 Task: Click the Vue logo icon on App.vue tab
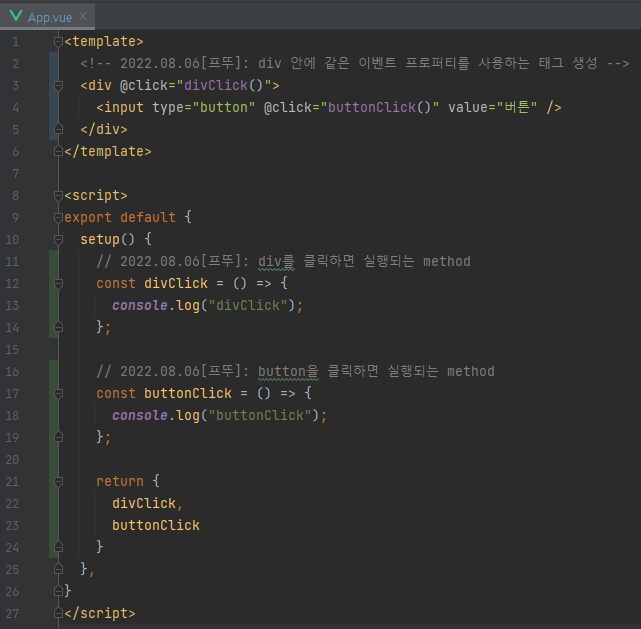[x=16, y=16]
